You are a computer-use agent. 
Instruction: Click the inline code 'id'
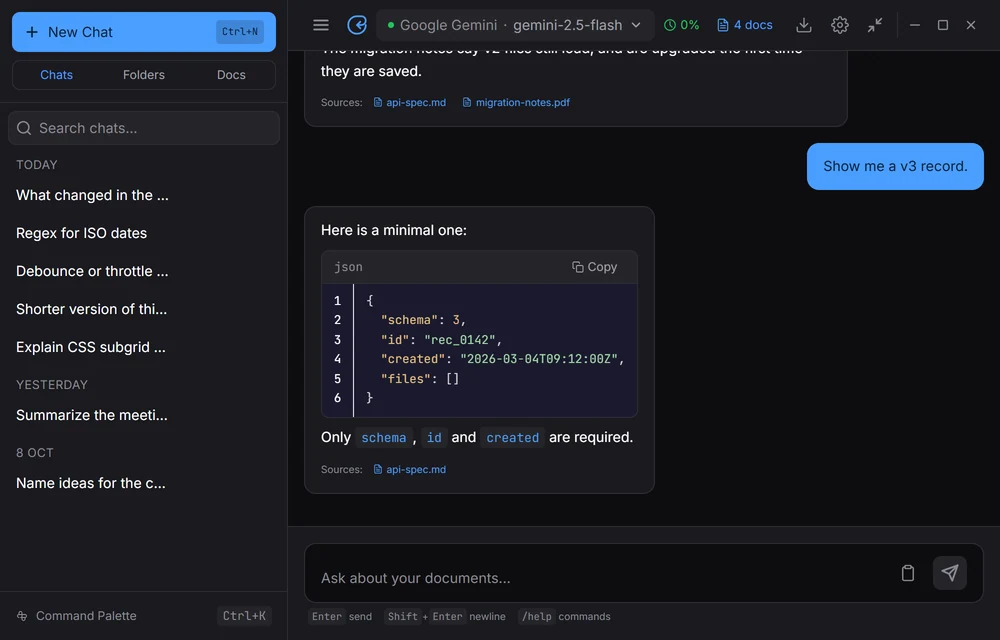(434, 438)
